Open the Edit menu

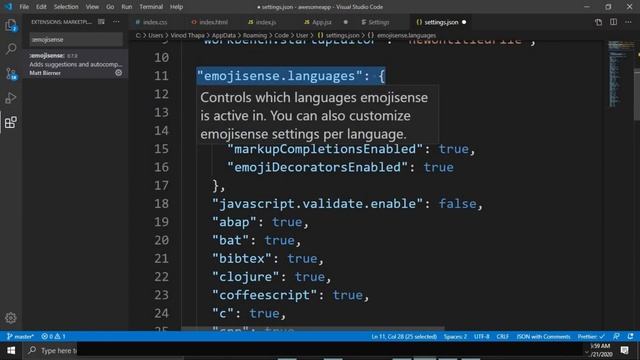[41, 7]
